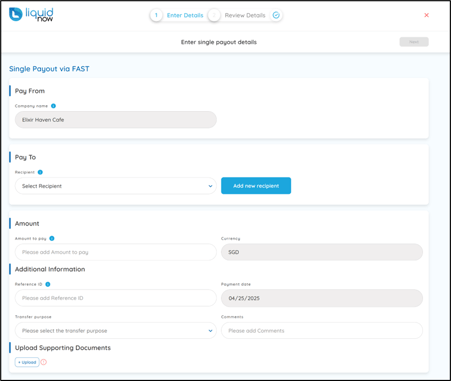This screenshot has height=381, width=451.
Task: Click the Reference ID info icon
Action: pyautogui.click(x=48, y=284)
